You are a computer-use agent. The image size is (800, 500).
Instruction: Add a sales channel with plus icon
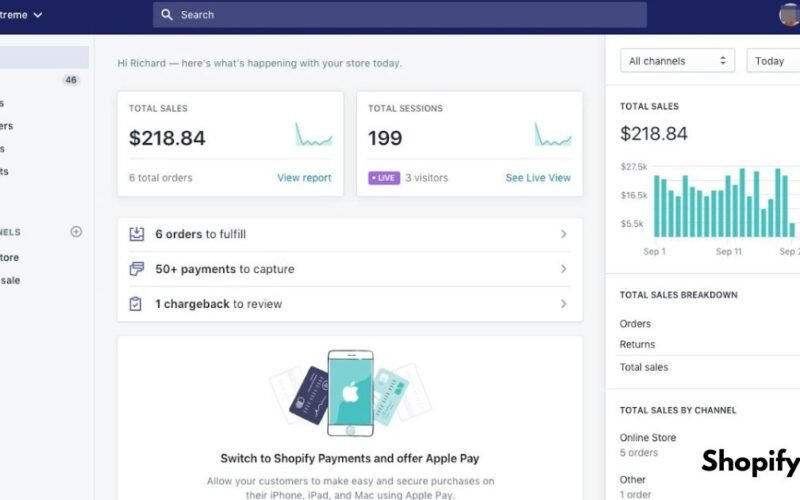pos(76,232)
